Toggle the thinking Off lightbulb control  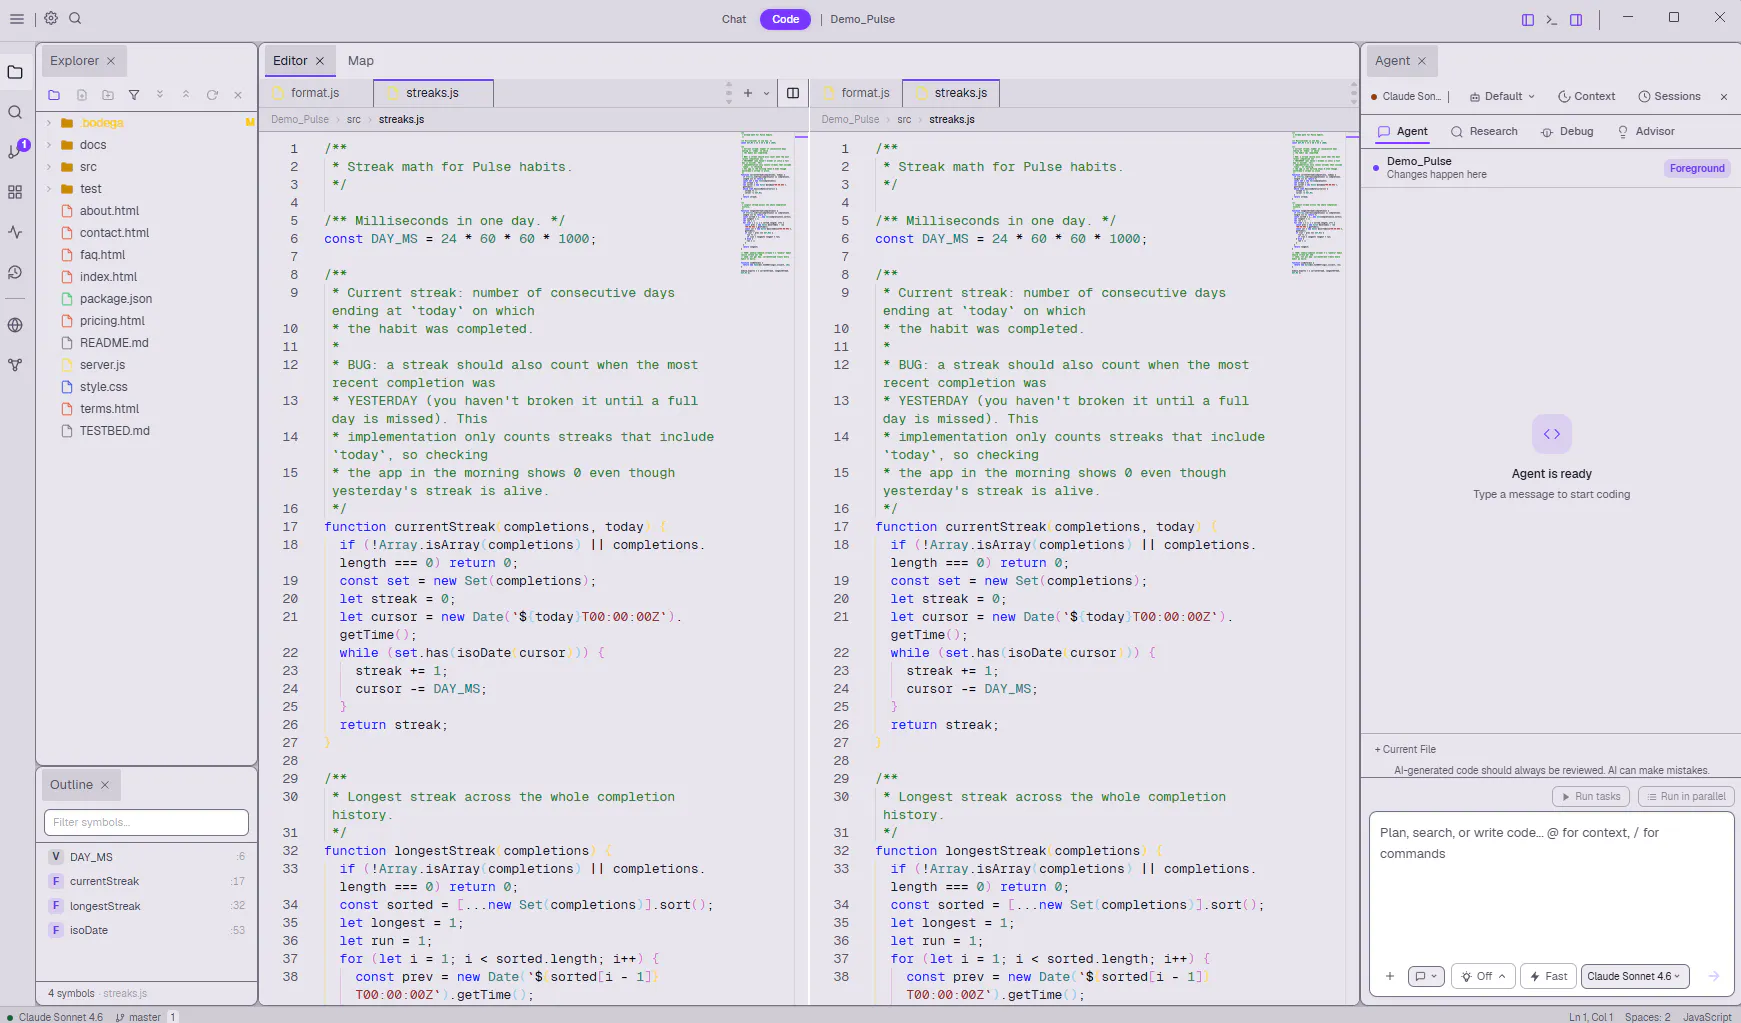point(1484,976)
